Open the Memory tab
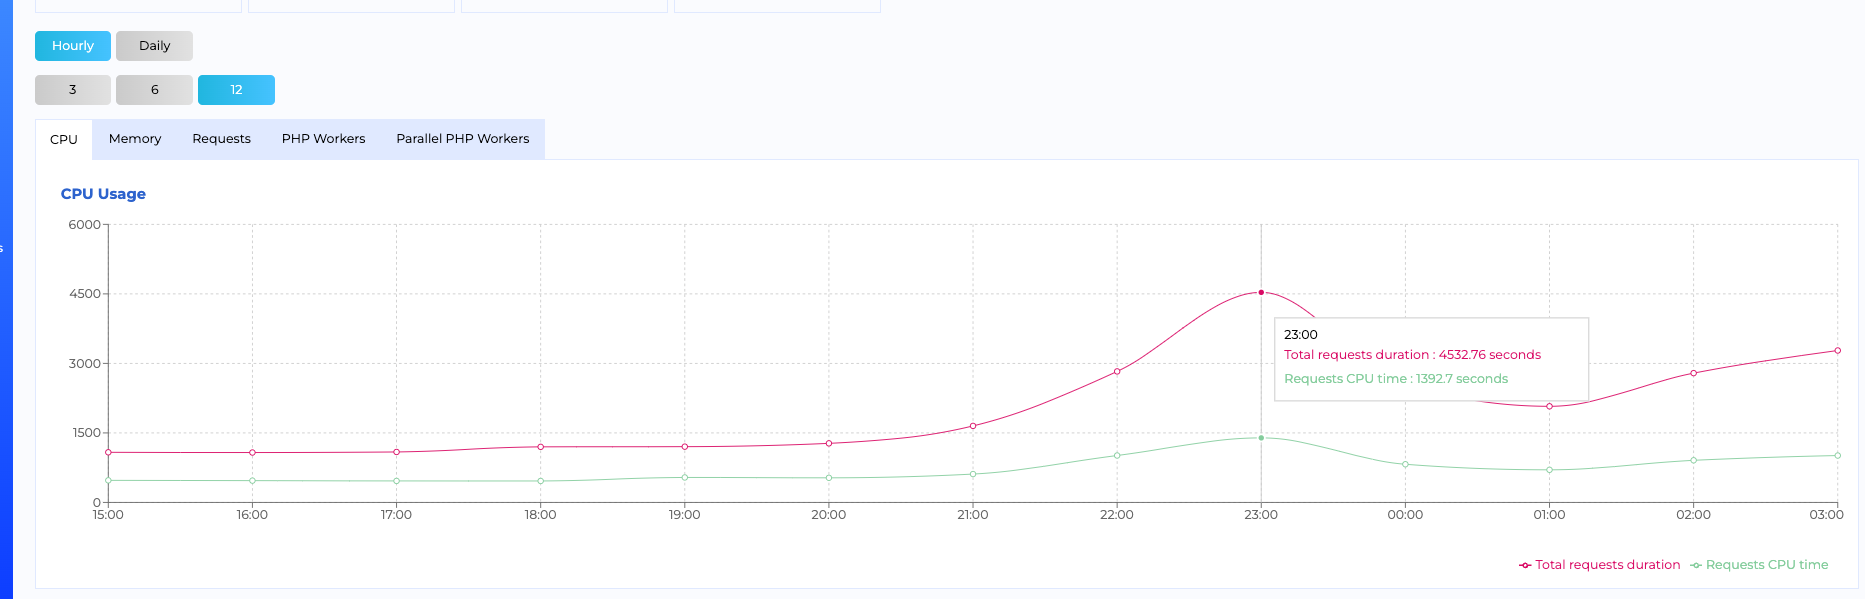 click(x=135, y=139)
